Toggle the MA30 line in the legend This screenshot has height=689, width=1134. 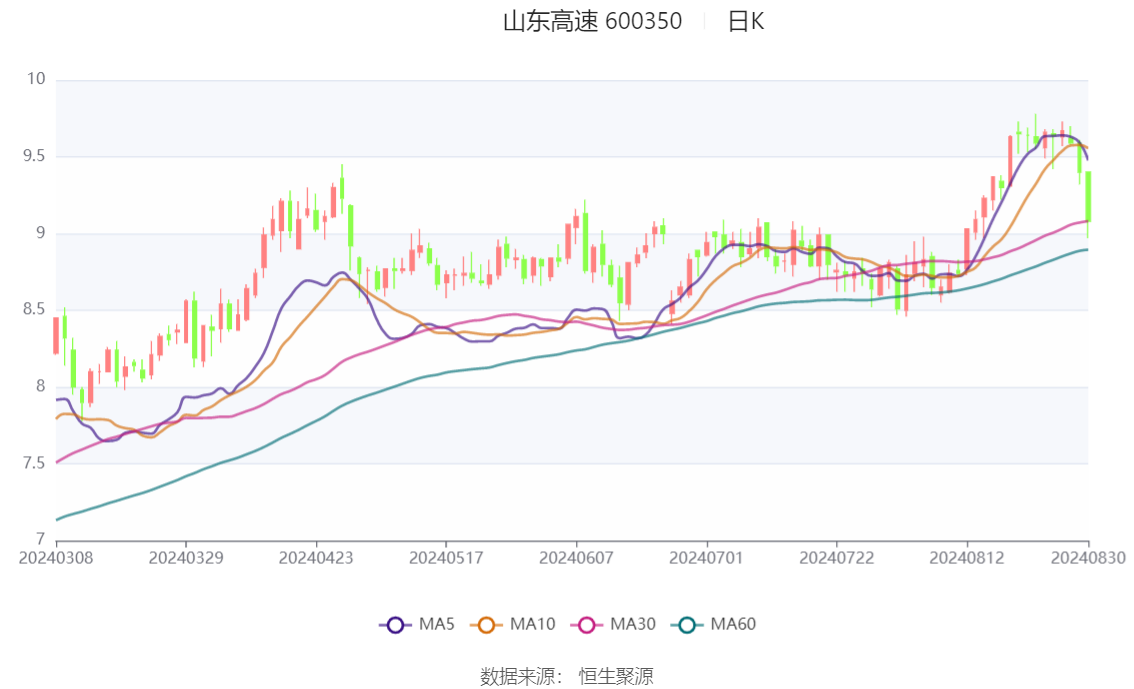point(613,625)
